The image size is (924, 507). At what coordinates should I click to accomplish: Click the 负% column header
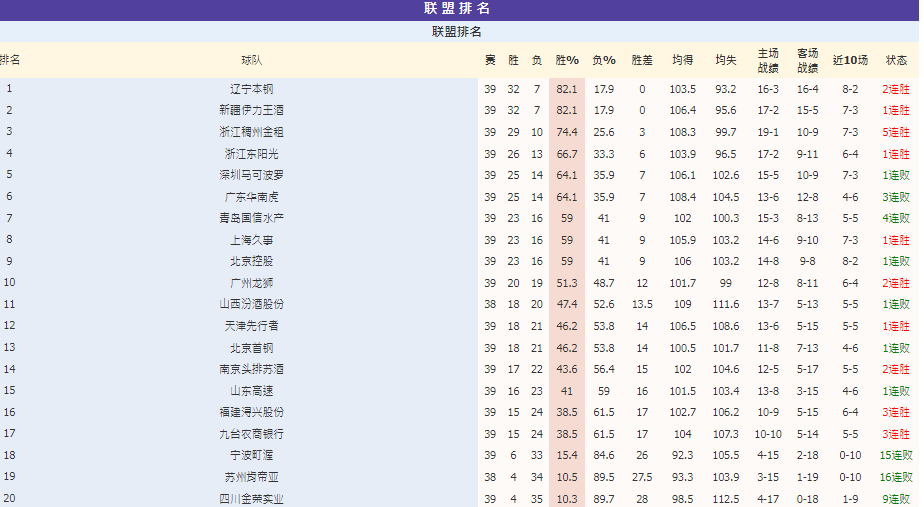point(604,60)
